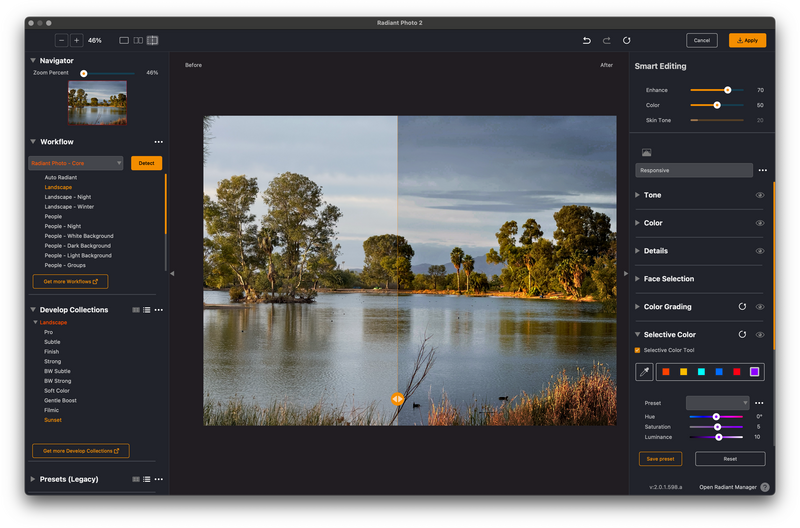Click the Save preset button
This screenshot has height=528, width=800.
(x=660, y=459)
